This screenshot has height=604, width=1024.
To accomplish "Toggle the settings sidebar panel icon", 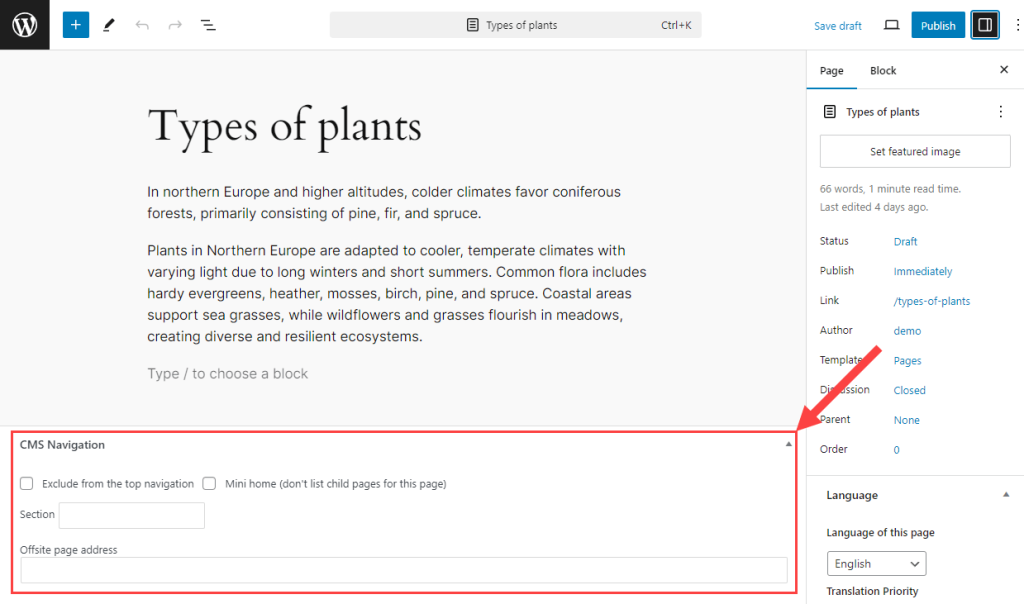I will coord(984,24).
